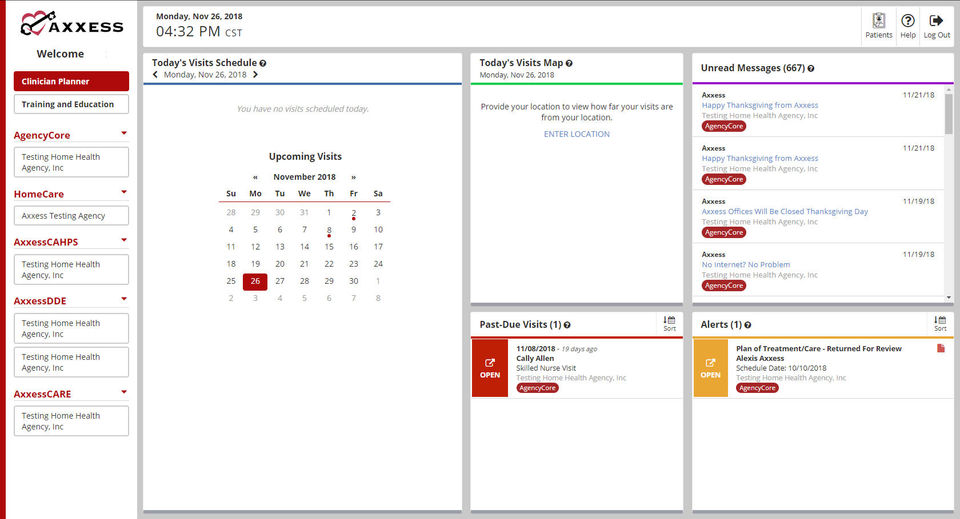
Task: Select Axxess Testing Agency under HomeCare
Action: (72, 215)
